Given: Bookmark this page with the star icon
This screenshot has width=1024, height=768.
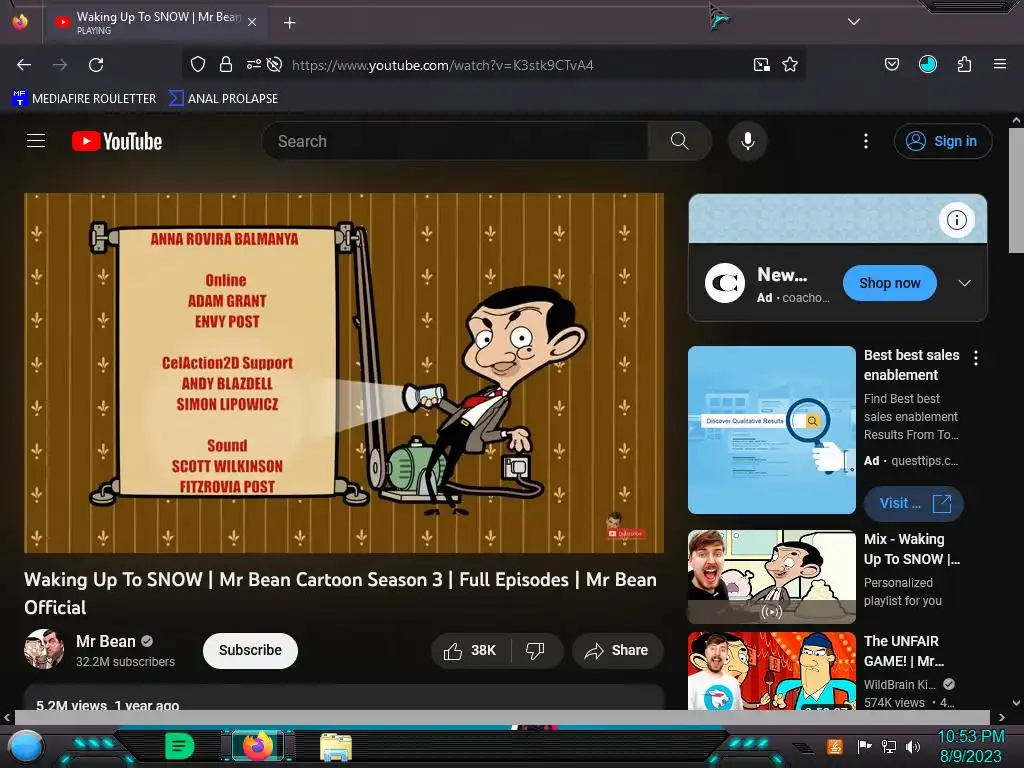Looking at the screenshot, I should [790, 64].
